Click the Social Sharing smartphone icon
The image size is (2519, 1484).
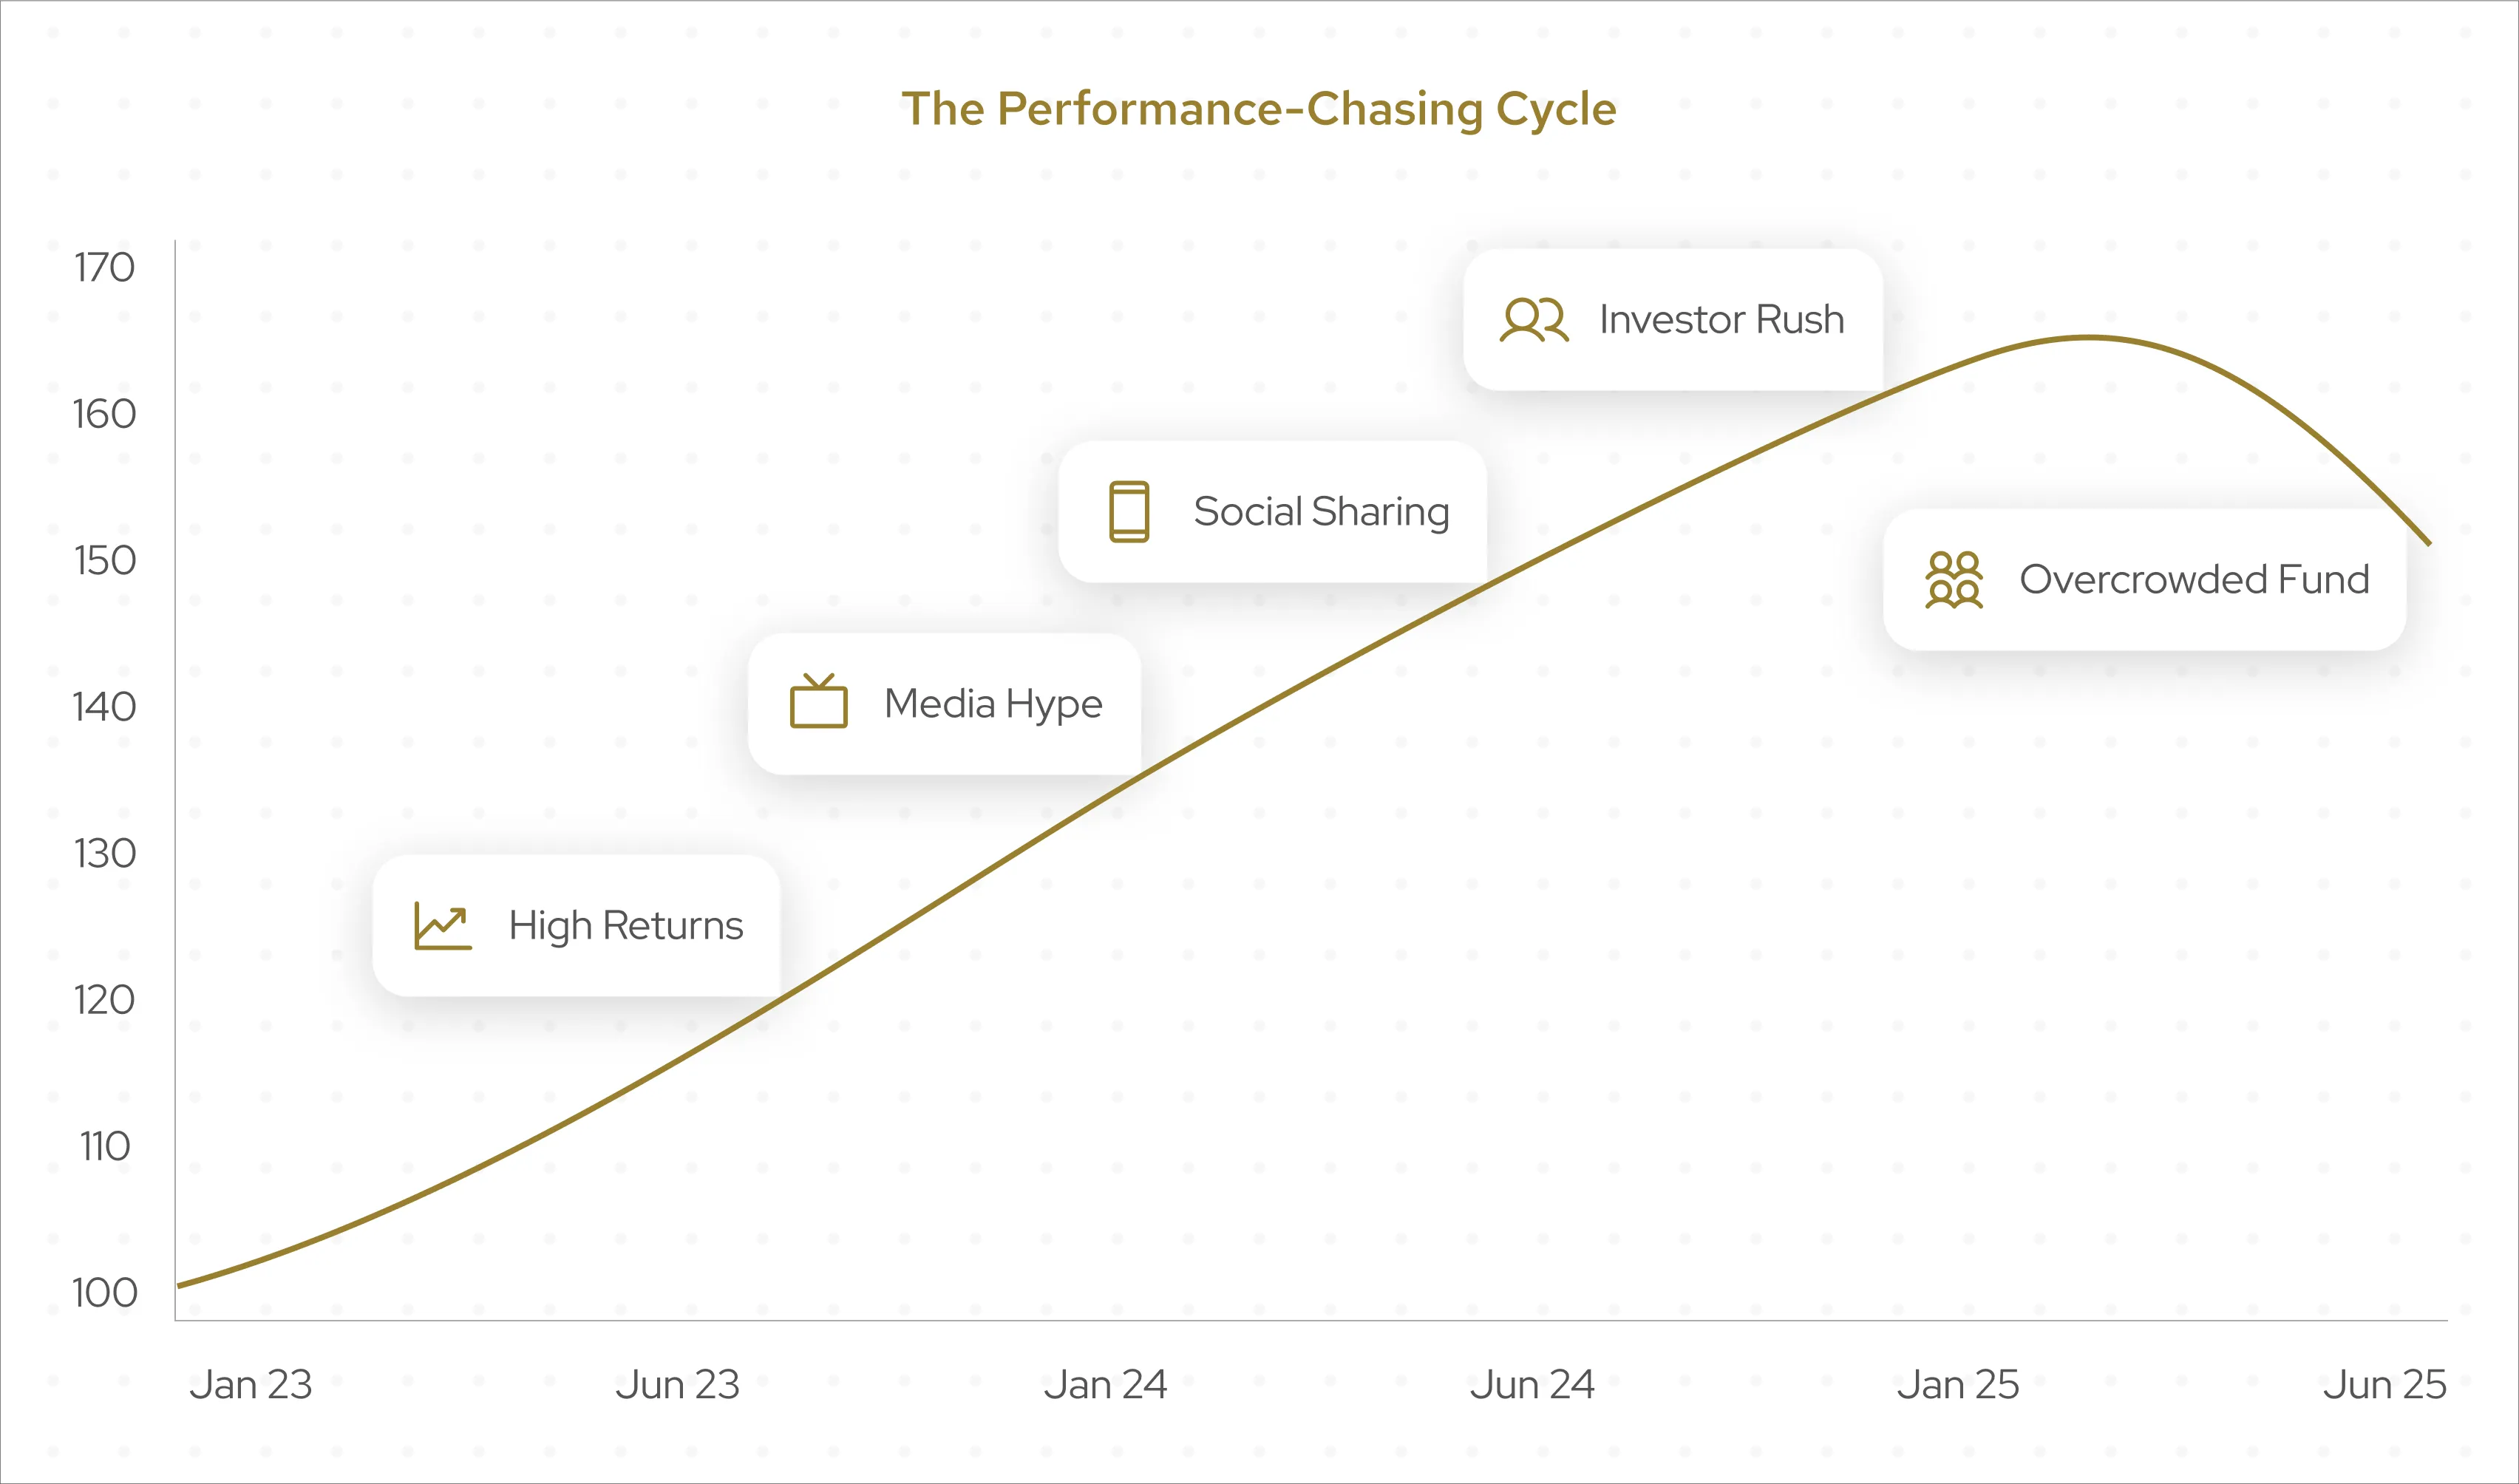(1129, 512)
